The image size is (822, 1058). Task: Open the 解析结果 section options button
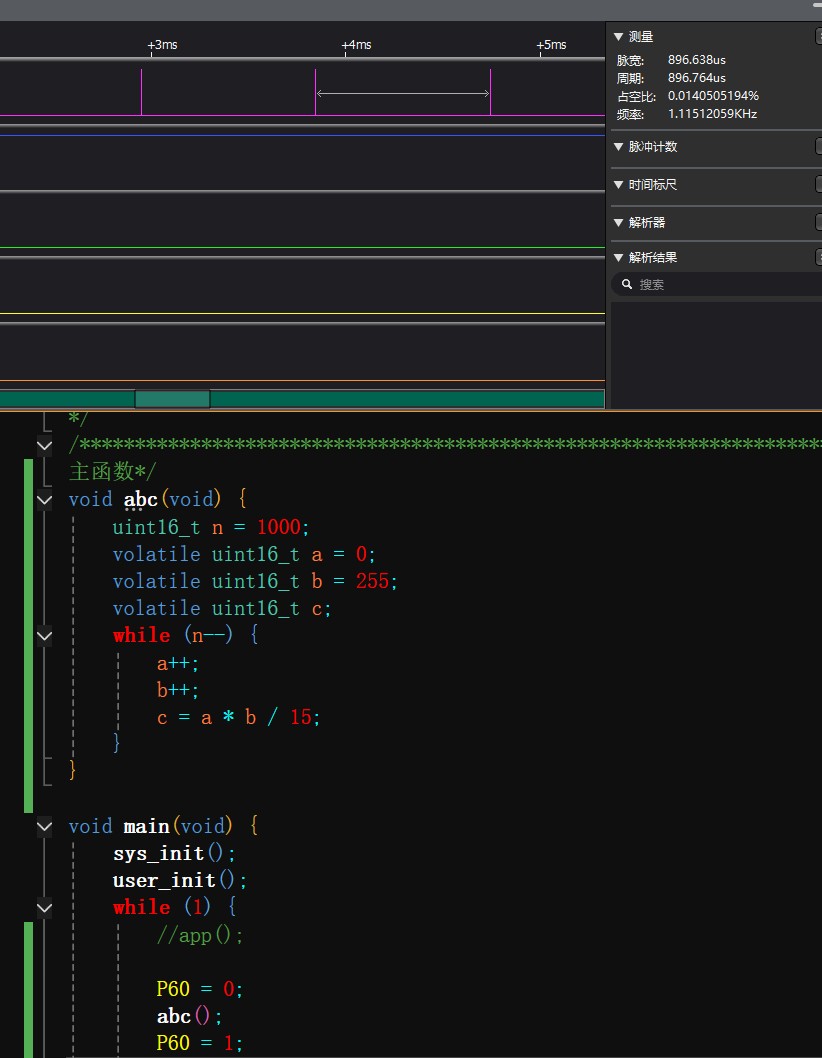[818, 258]
